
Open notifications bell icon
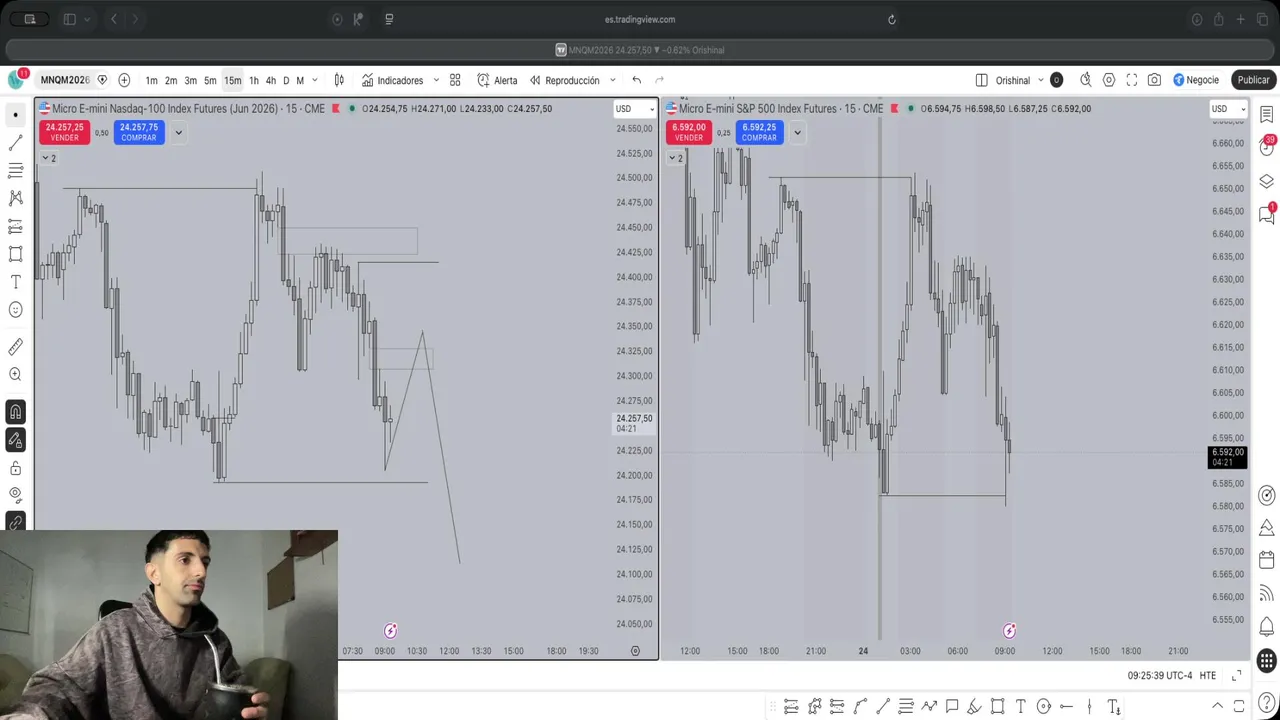click(1266, 627)
